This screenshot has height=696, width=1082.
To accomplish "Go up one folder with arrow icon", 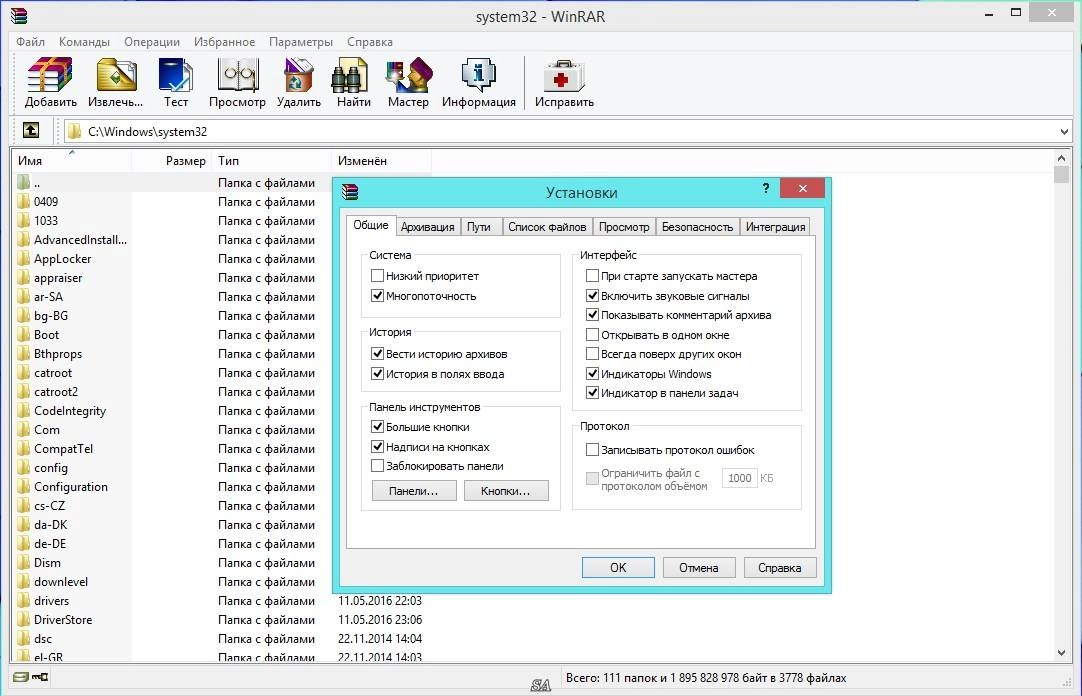I will [31, 130].
